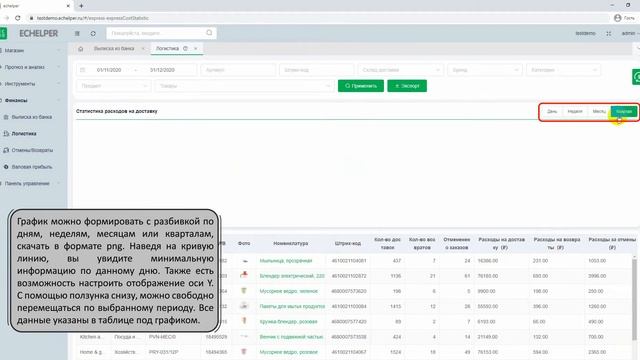Open Товары dropdown

(244, 86)
